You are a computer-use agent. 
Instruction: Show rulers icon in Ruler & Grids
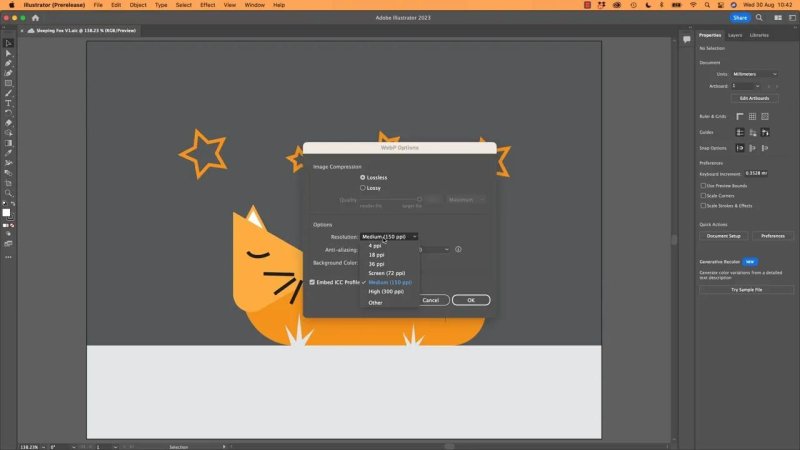pyautogui.click(x=740, y=116)
